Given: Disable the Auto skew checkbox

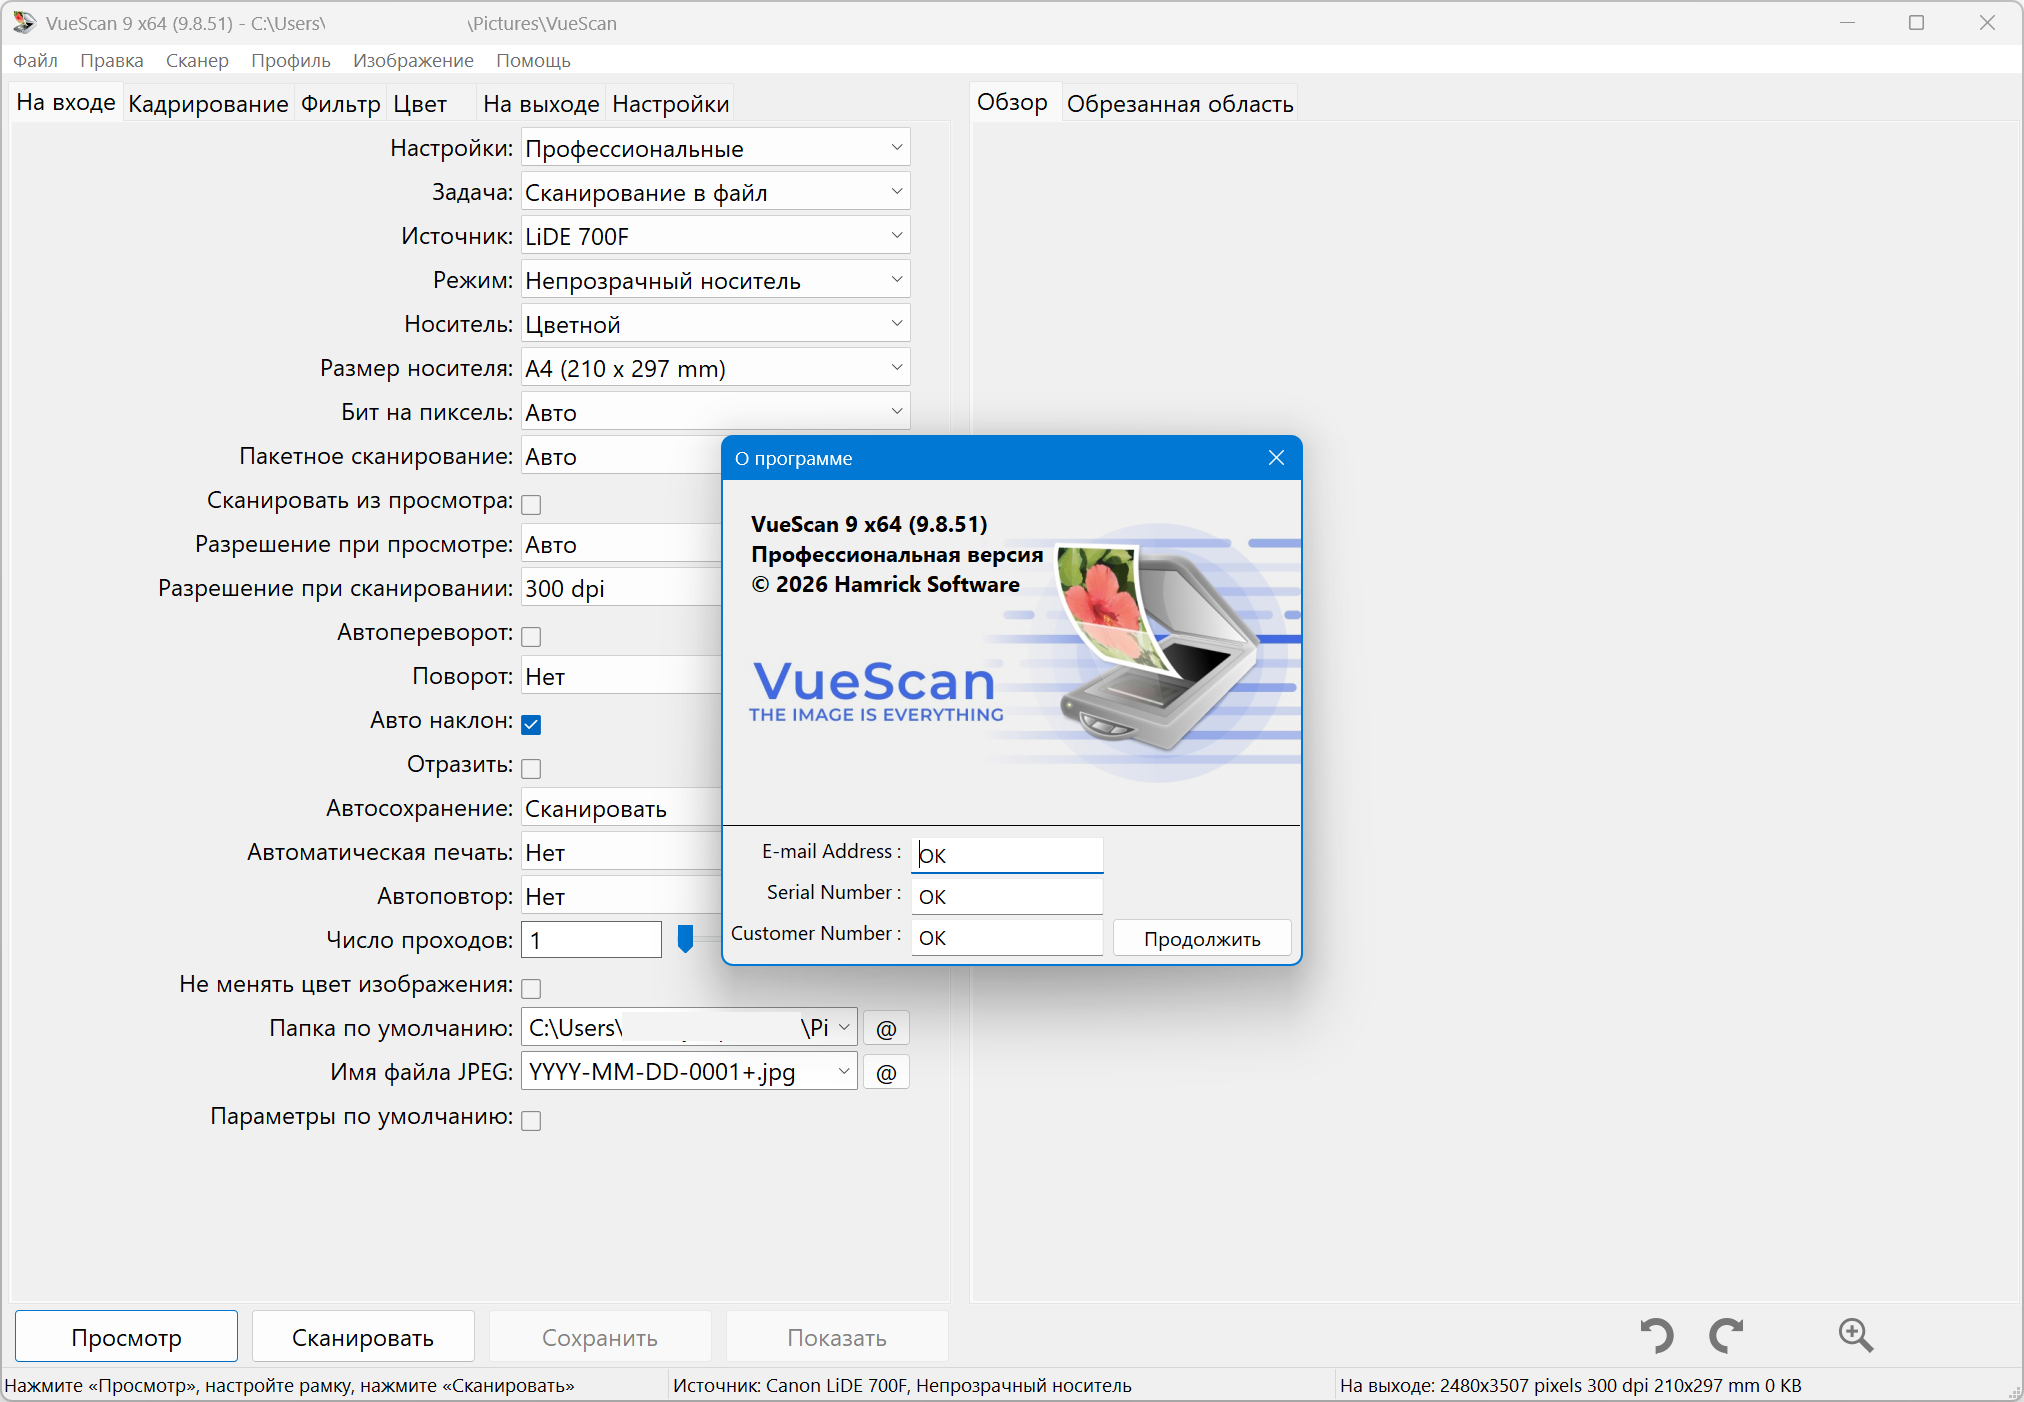Looking at the screenshot, I should 532,724.
